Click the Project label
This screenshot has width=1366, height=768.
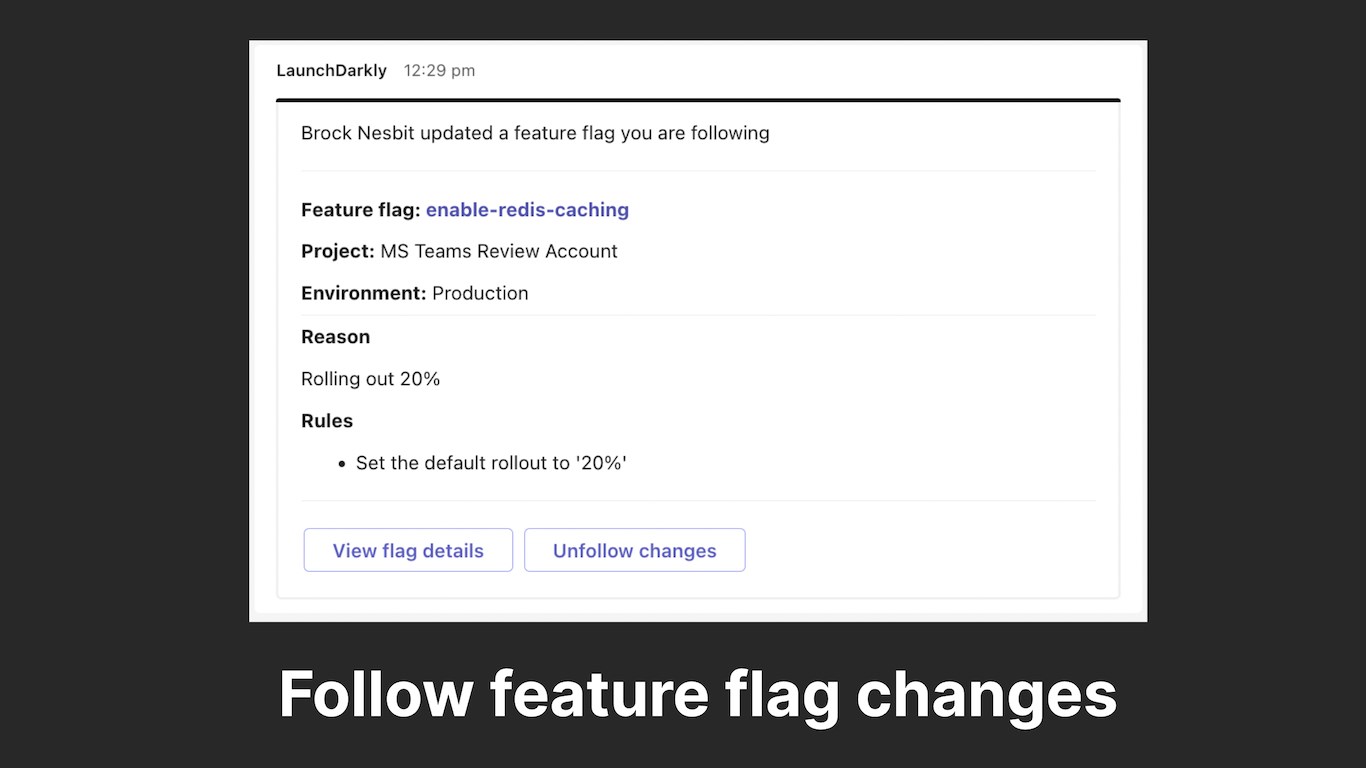(338, 251)
